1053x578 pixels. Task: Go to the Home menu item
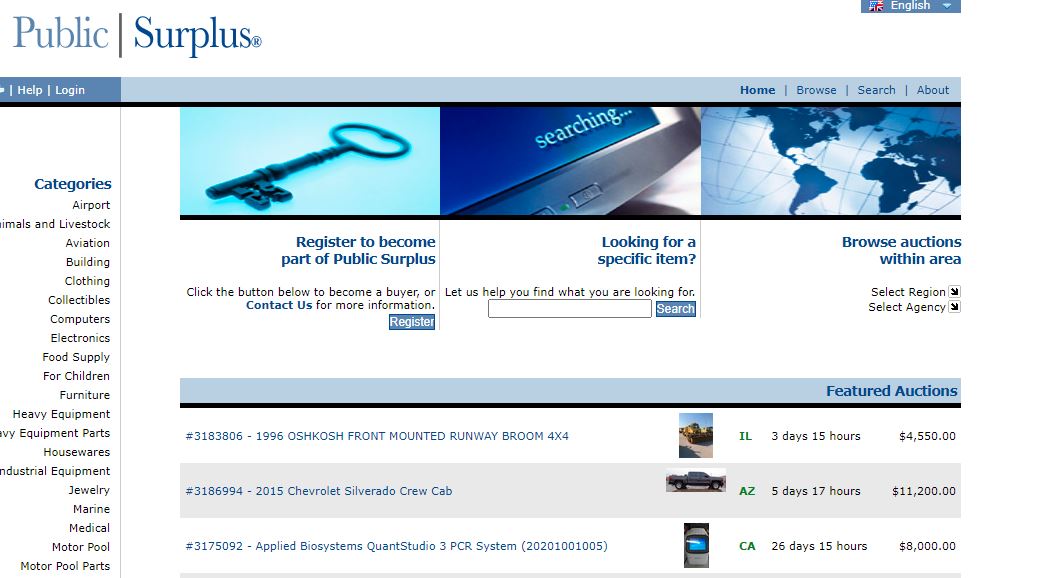tap(758, 90)
